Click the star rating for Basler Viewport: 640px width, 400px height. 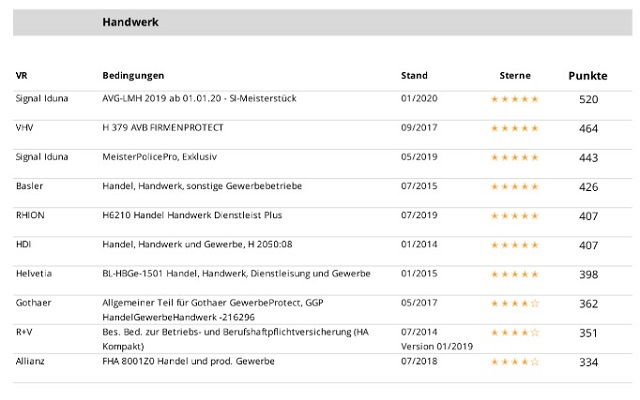pyautogui.click(x=514, y=187)
